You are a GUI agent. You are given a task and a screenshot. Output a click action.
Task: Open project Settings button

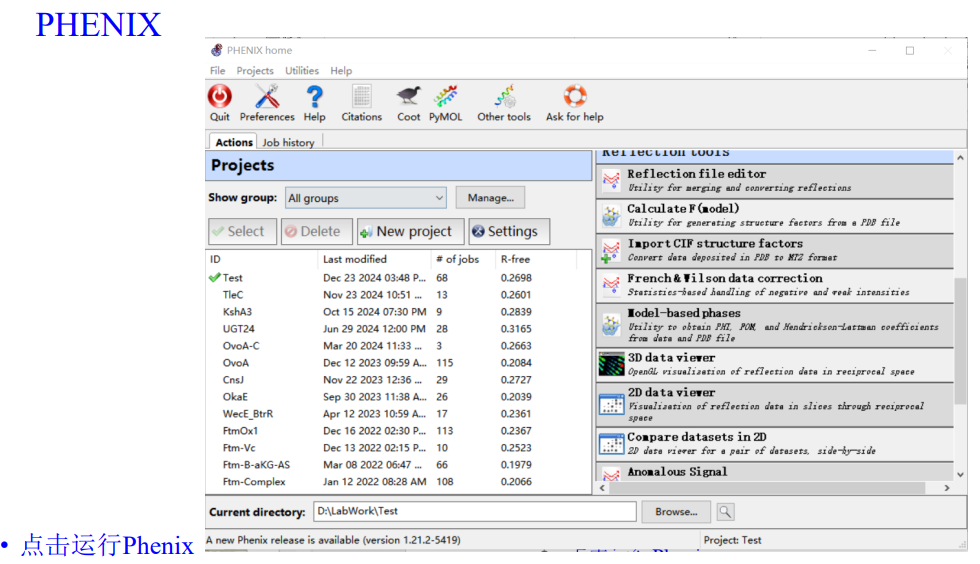509,231
